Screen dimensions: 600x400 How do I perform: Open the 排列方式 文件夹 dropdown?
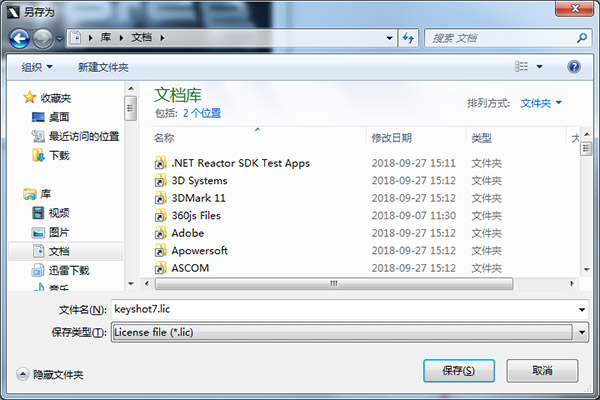[x=541, y=103]
